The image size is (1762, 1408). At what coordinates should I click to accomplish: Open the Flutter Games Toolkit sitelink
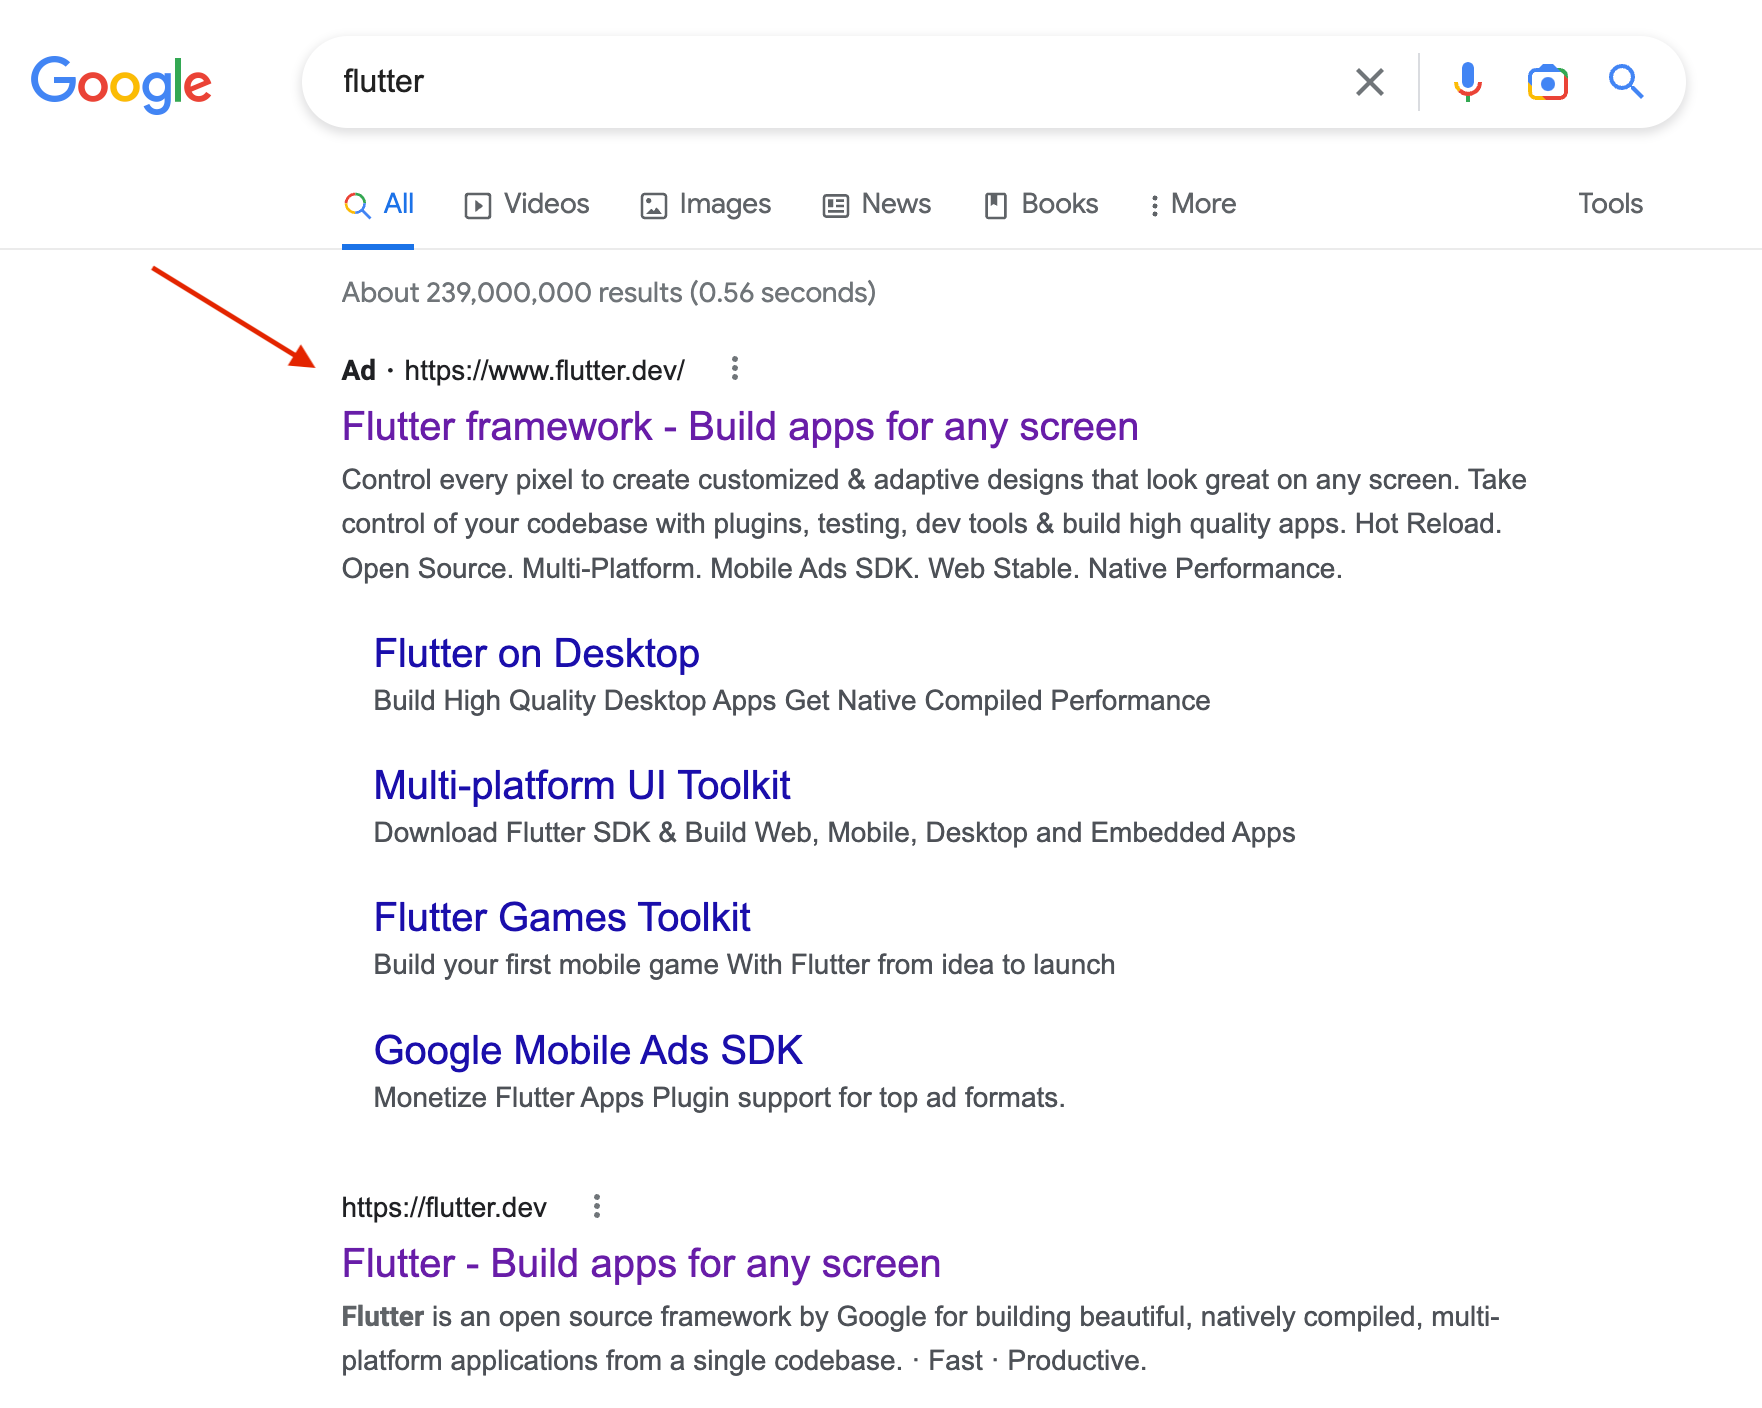(562, 918)
